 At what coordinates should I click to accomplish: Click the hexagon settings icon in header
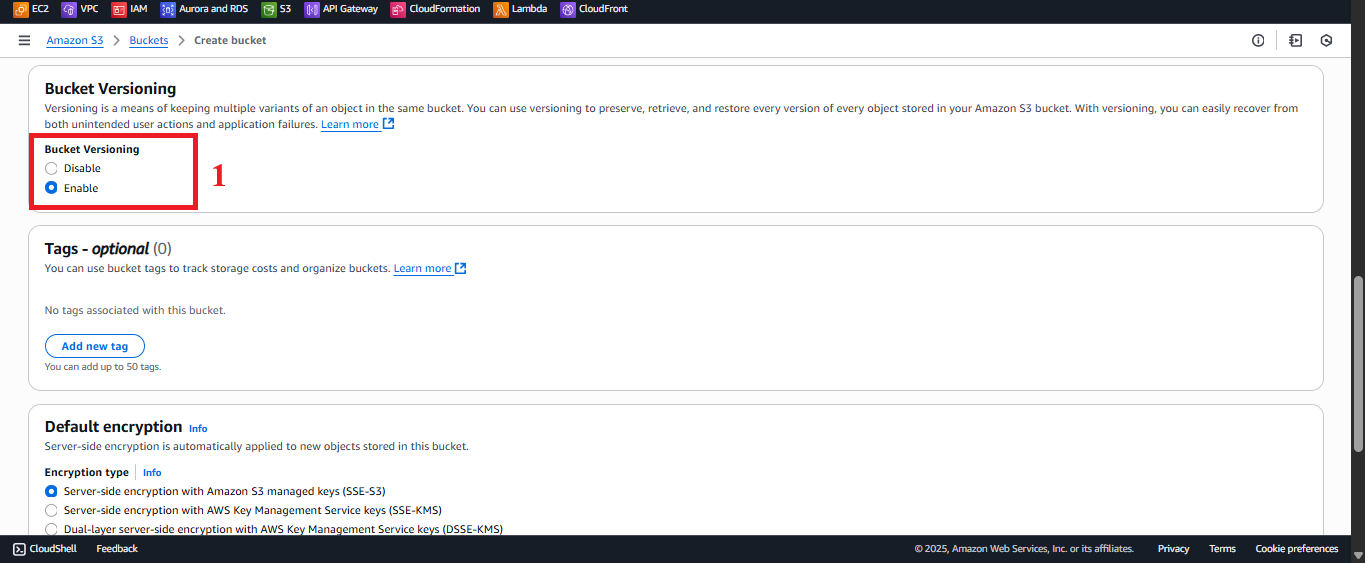[x=1327, y=41]
